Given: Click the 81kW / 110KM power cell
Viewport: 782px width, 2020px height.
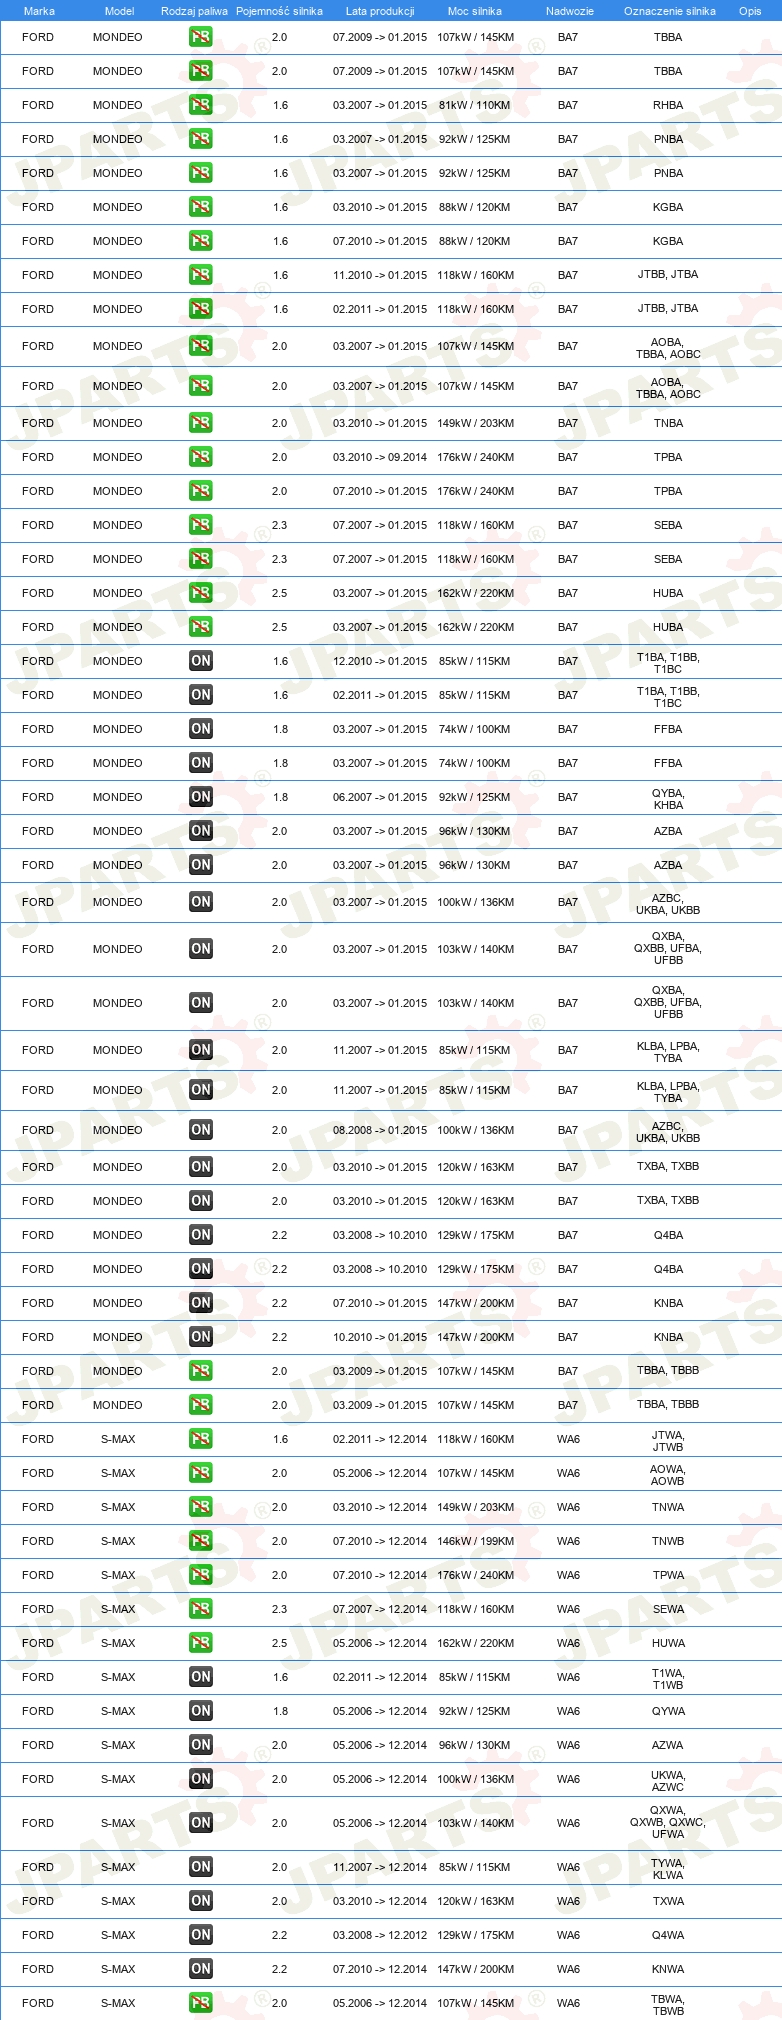Looking at the screenshot, I should pos(475,105).
